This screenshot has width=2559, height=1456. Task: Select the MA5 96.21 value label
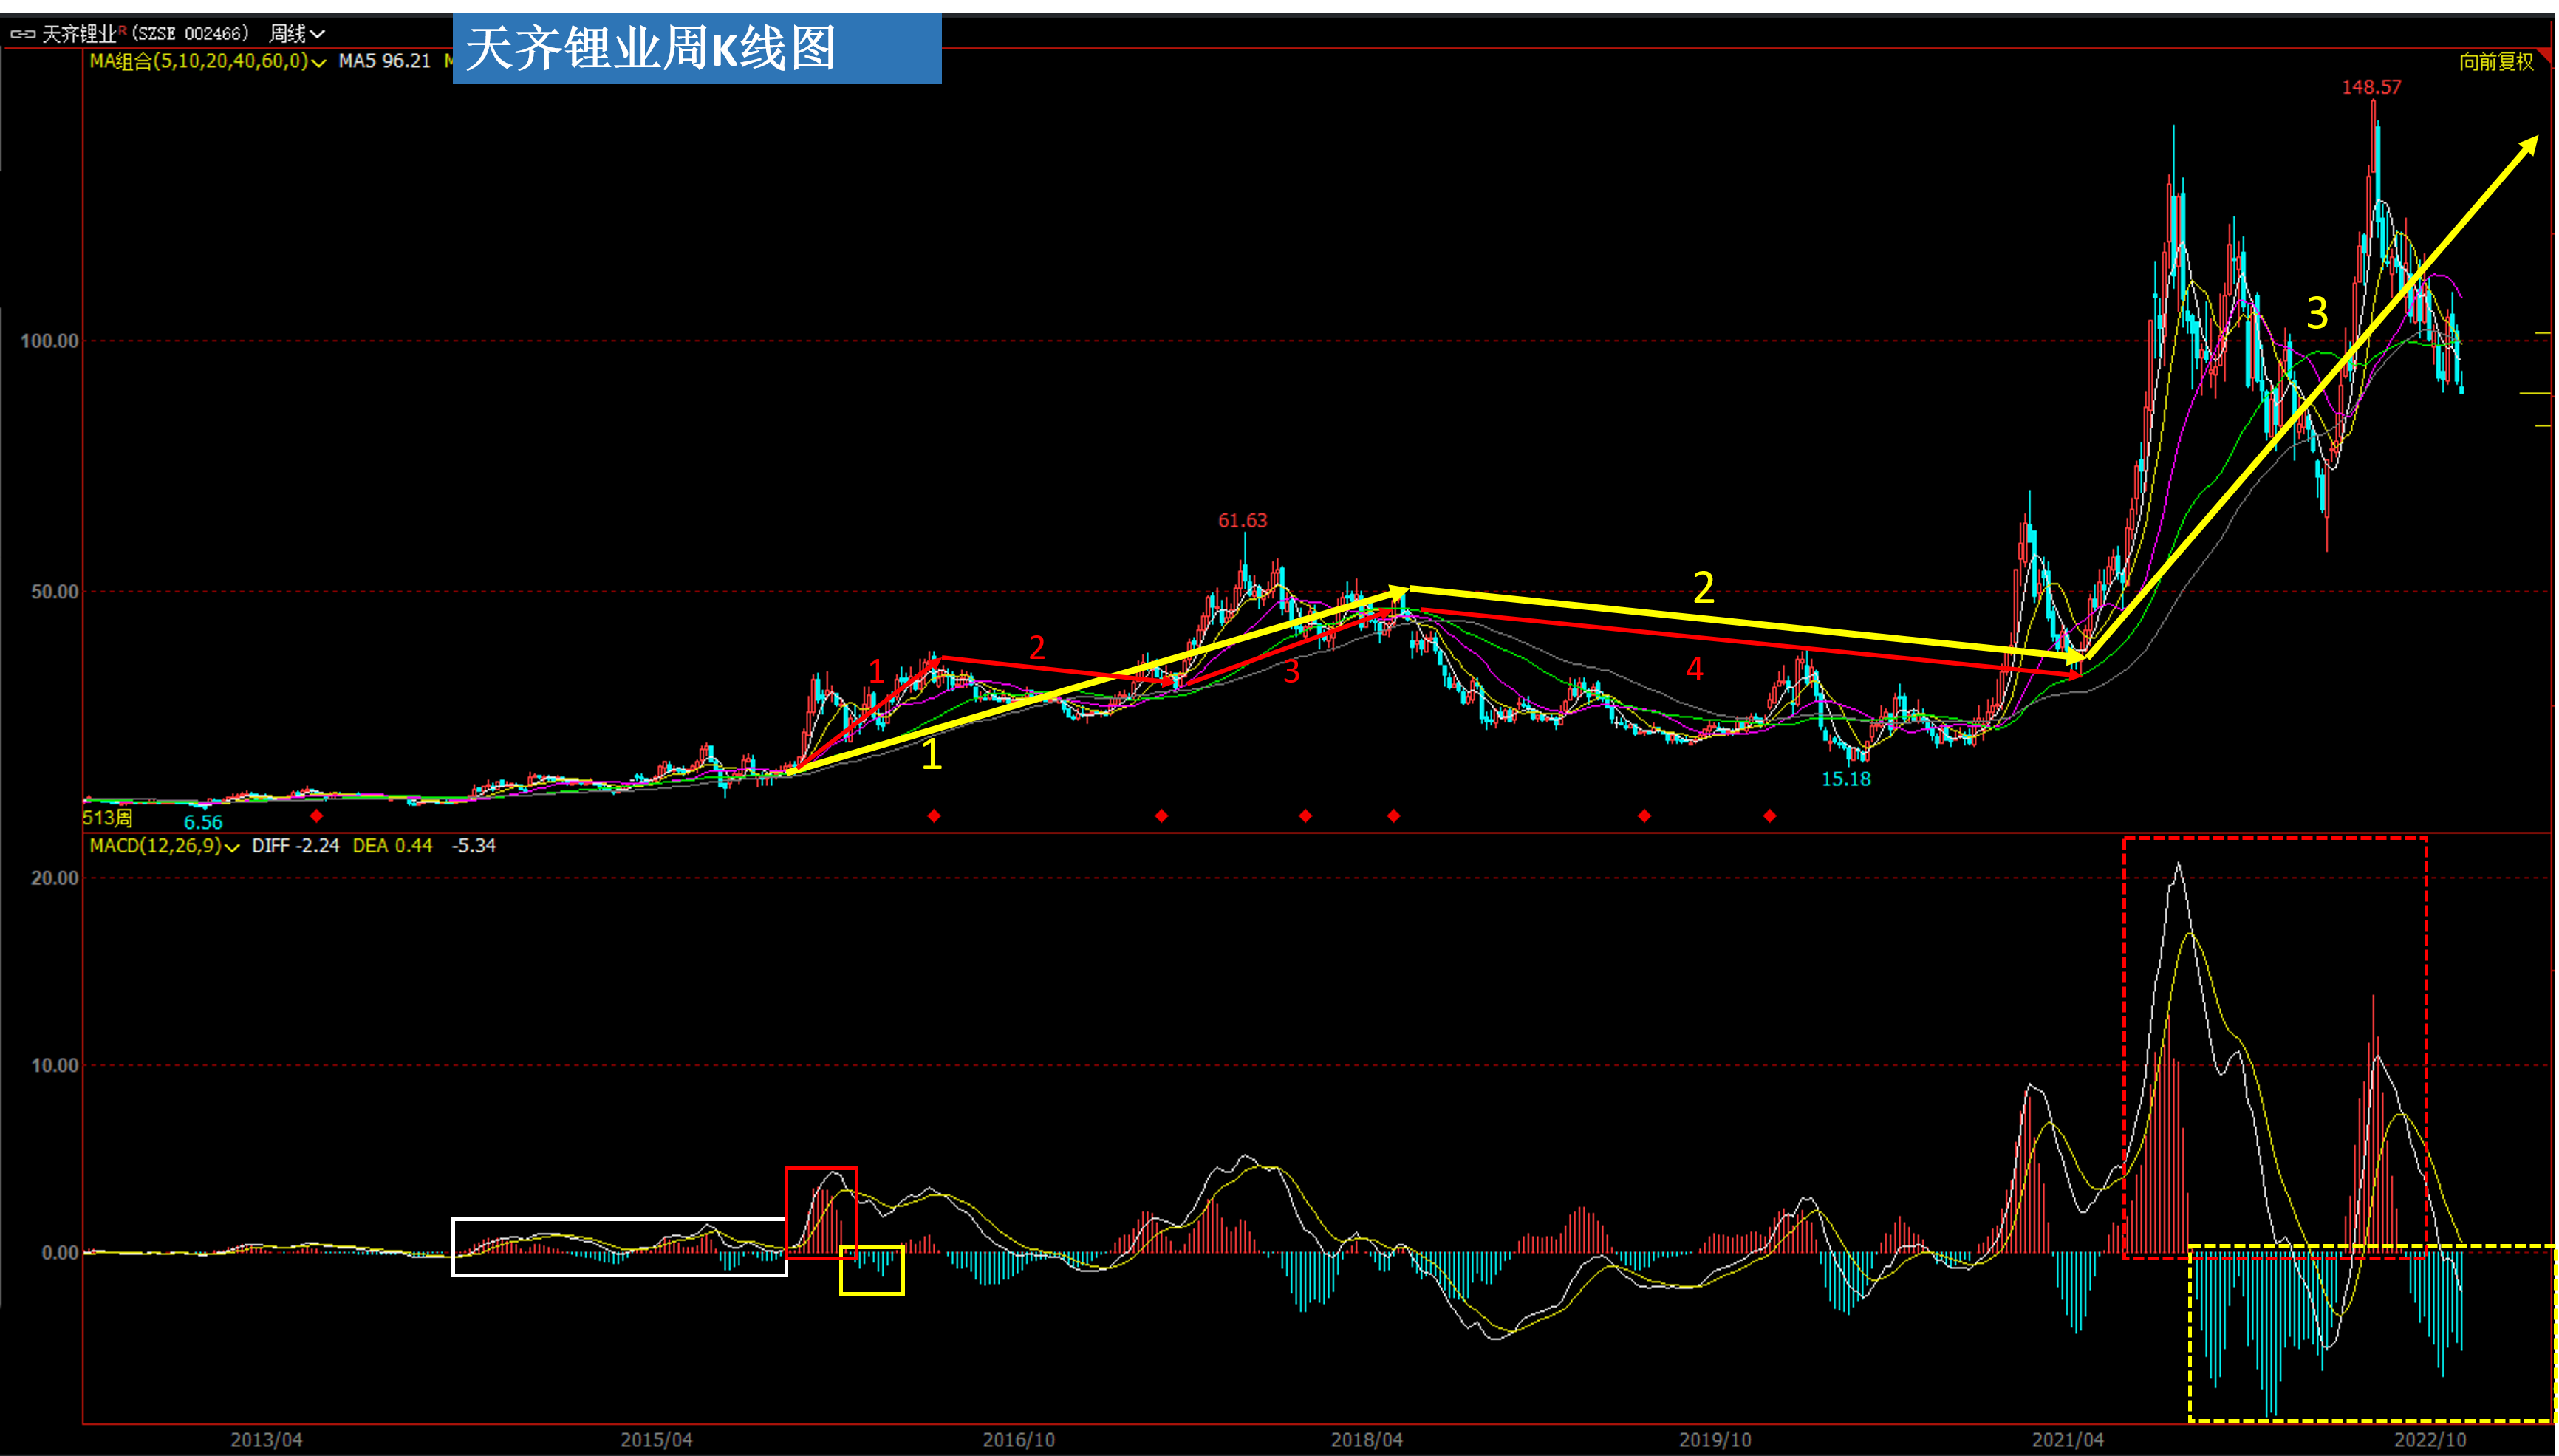[384, 61]
